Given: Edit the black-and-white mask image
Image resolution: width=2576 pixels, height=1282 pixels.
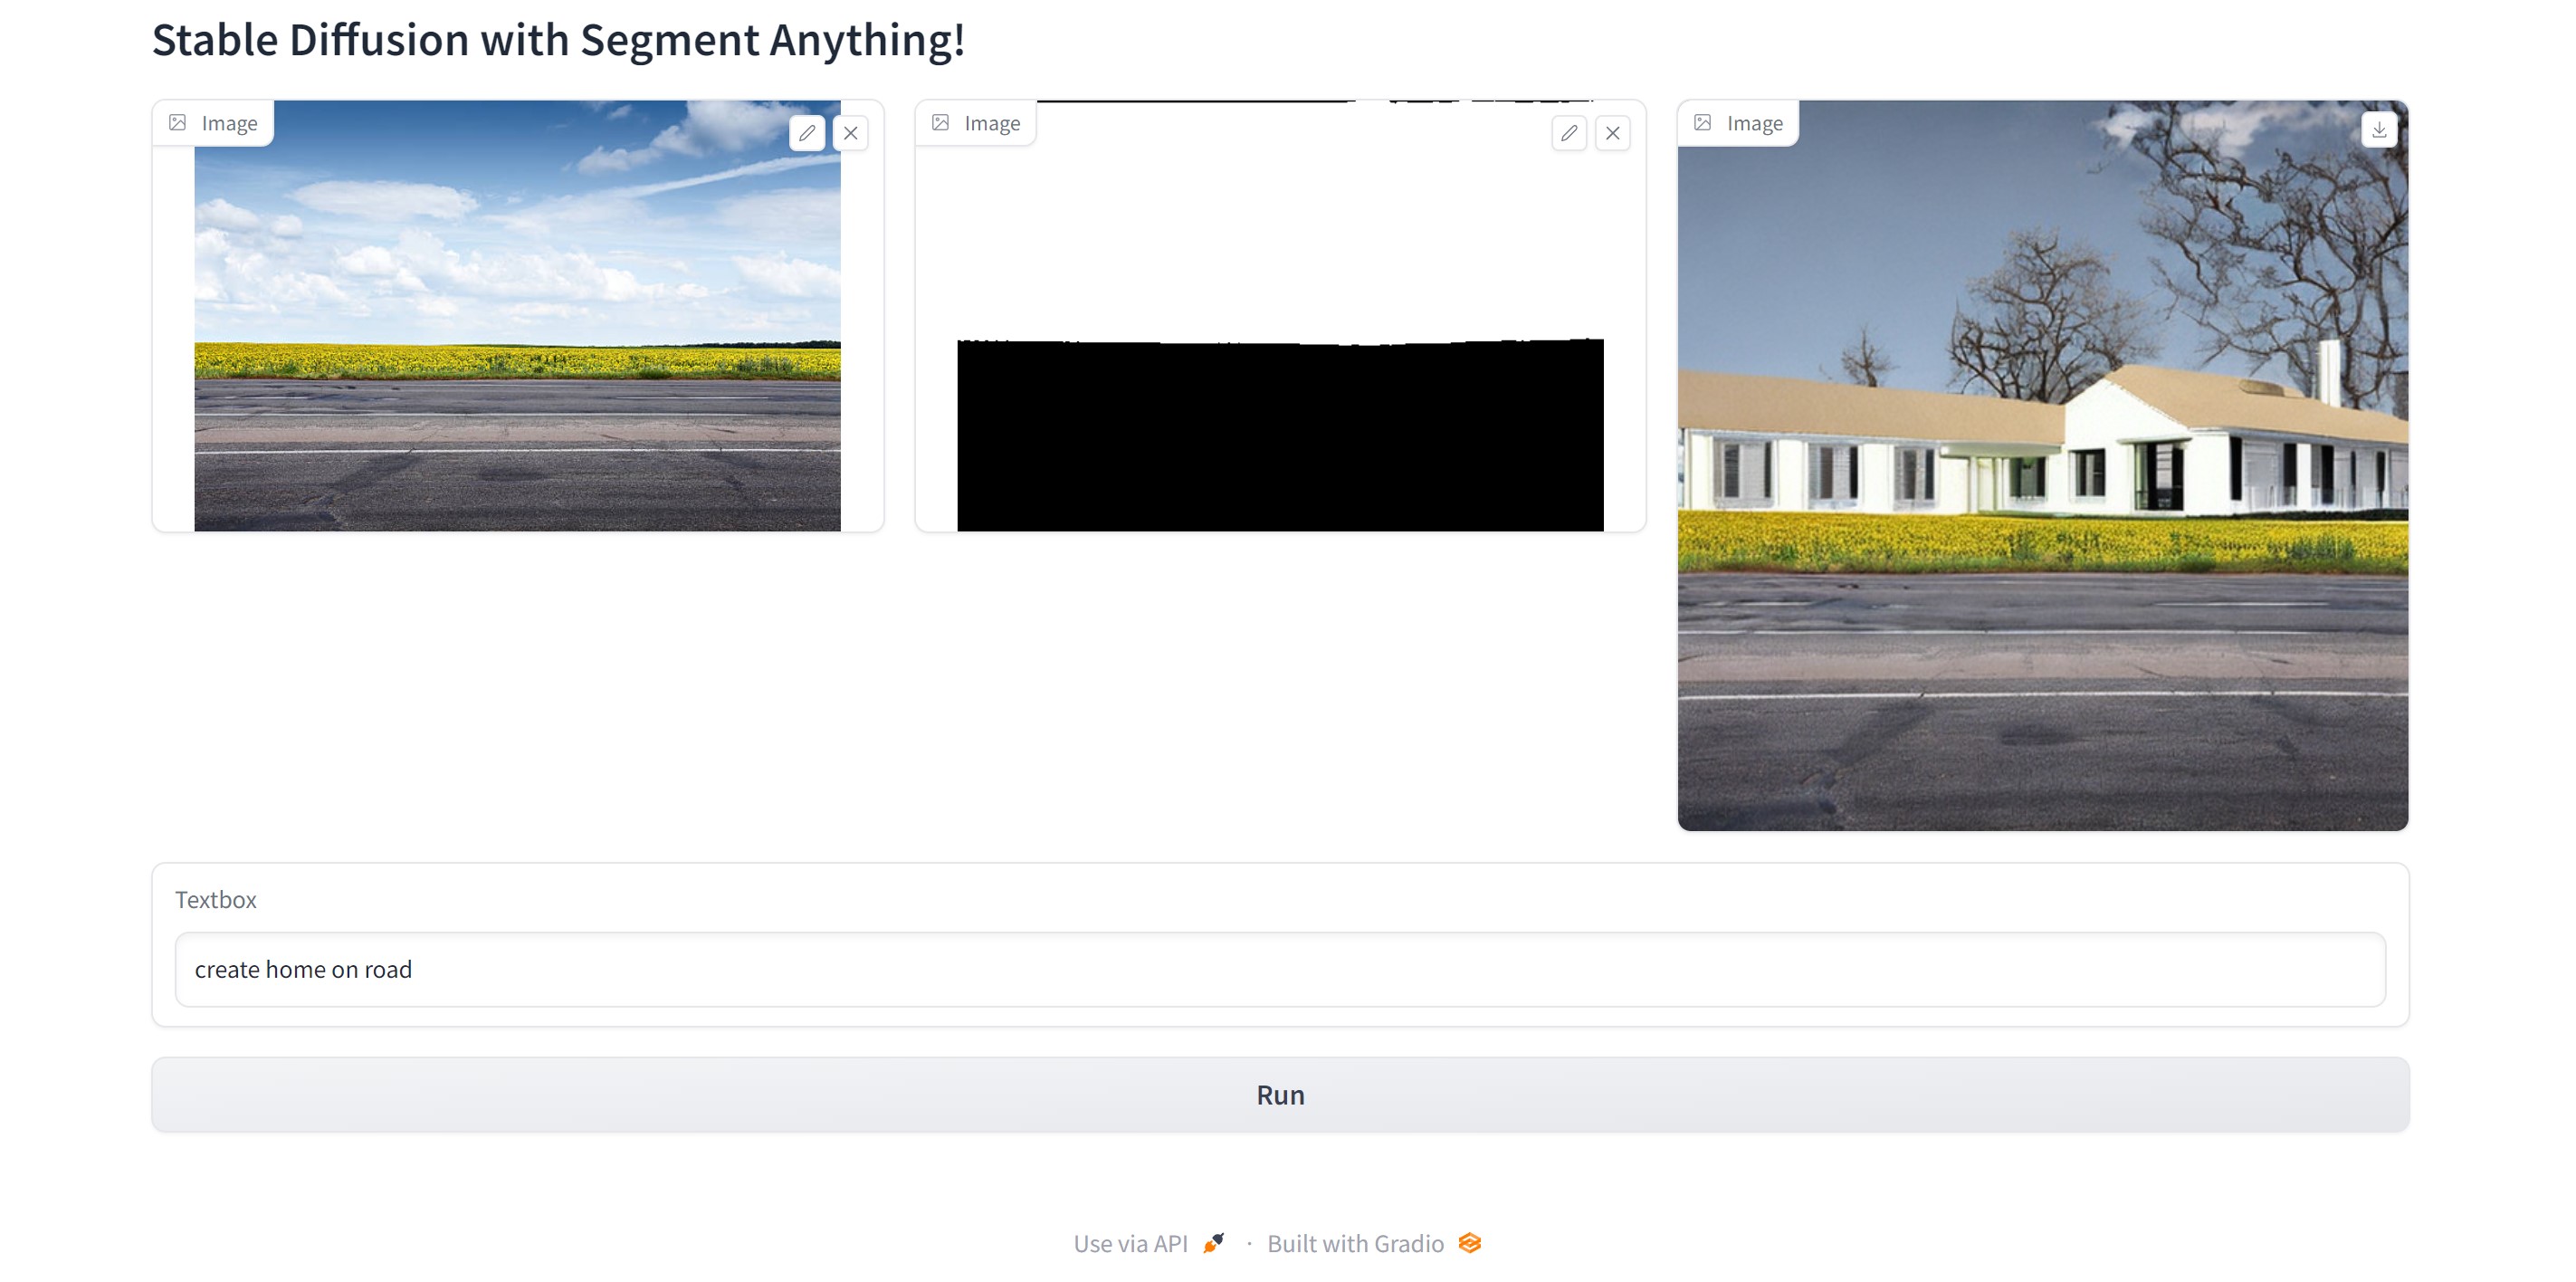Looking at the screenshot, I should coord(1569,133).
